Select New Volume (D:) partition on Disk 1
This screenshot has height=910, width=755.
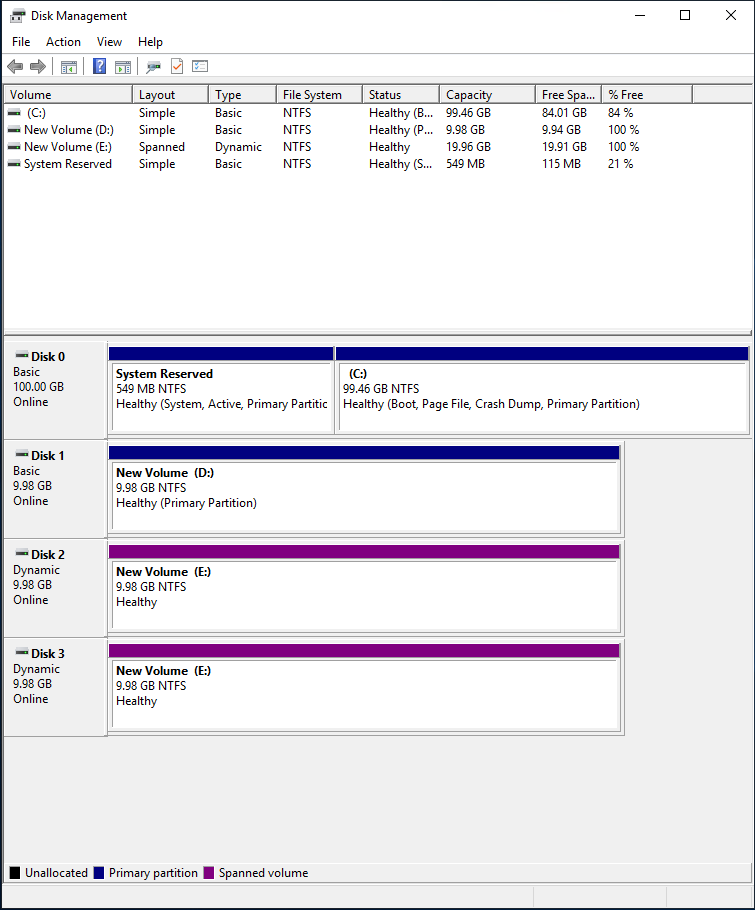[364, 489]
